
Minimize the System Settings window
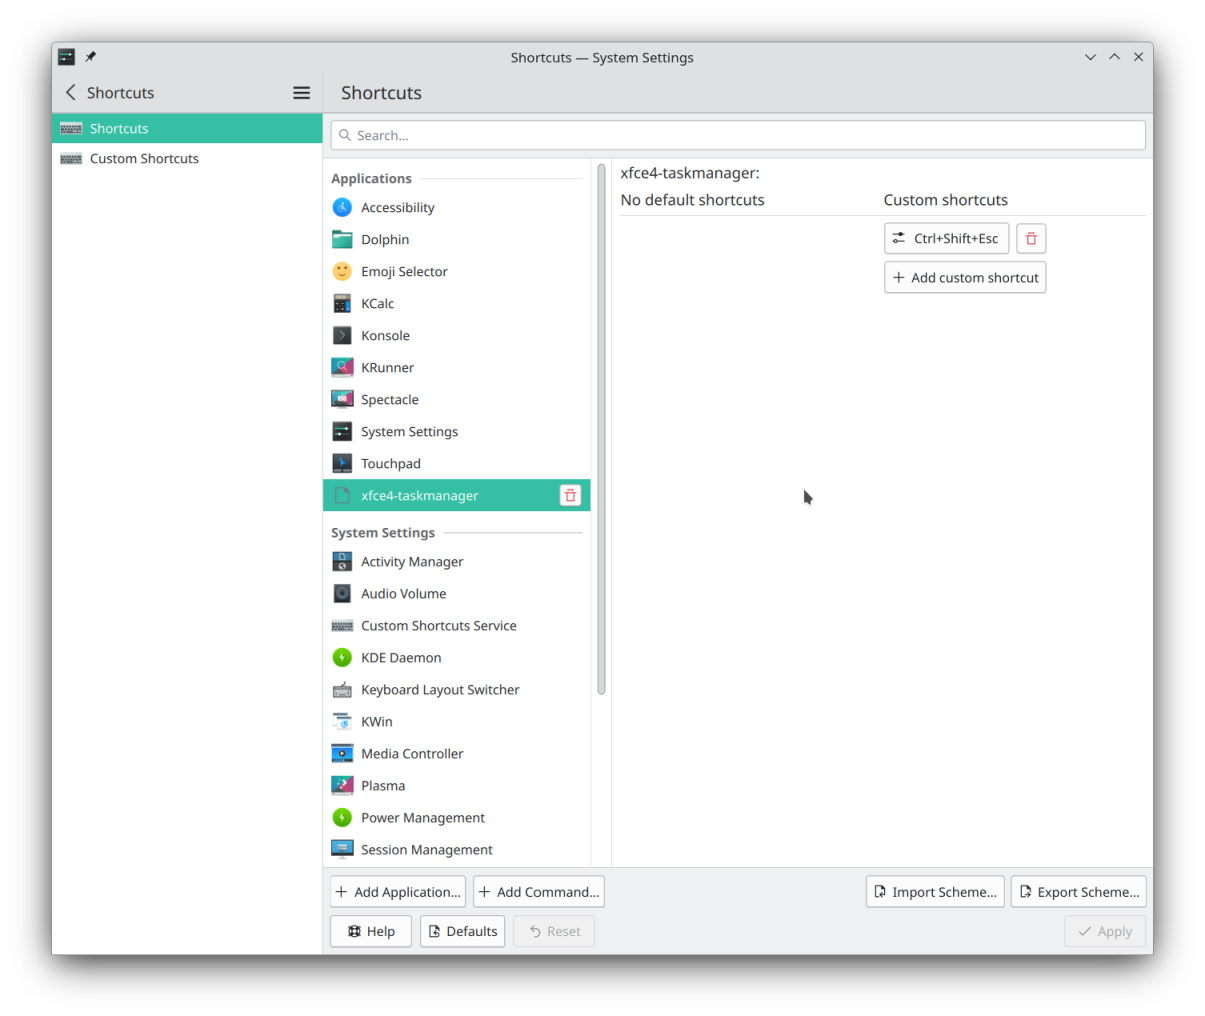[1090, 57]
